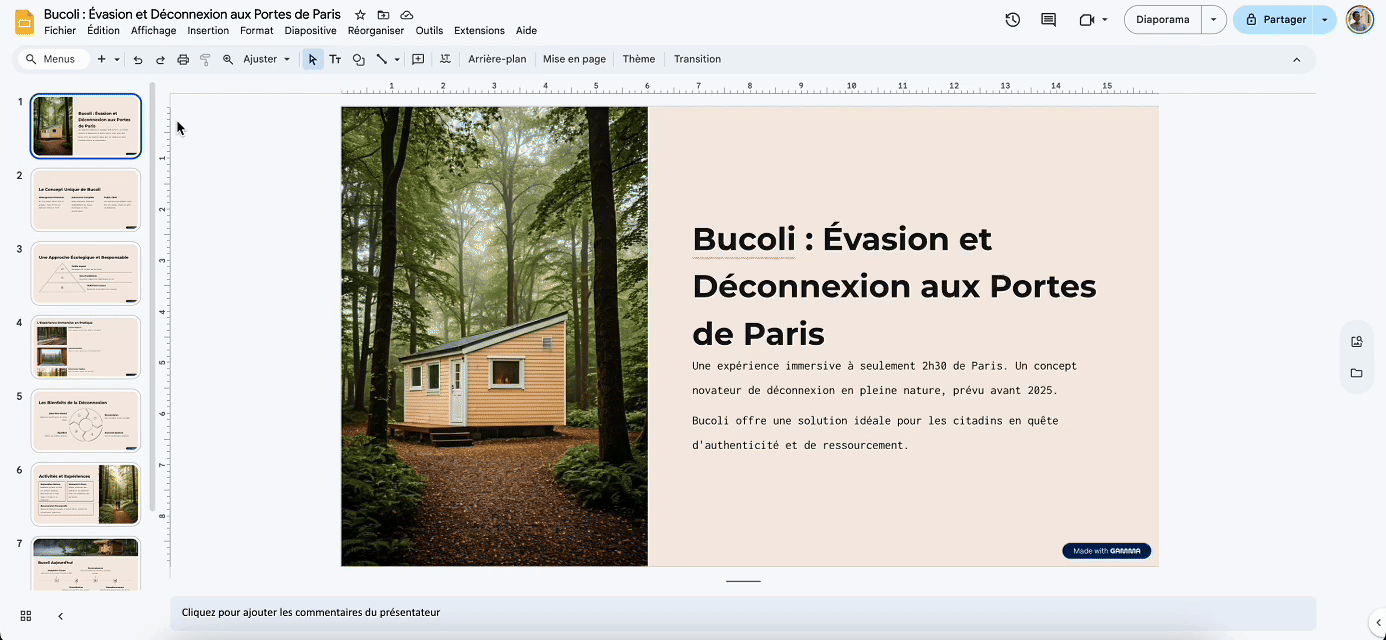Viewport: 1386px width, 640px height.
Task: Collapse the filmstrip with the left arrow
Action: tap(60, 616)
